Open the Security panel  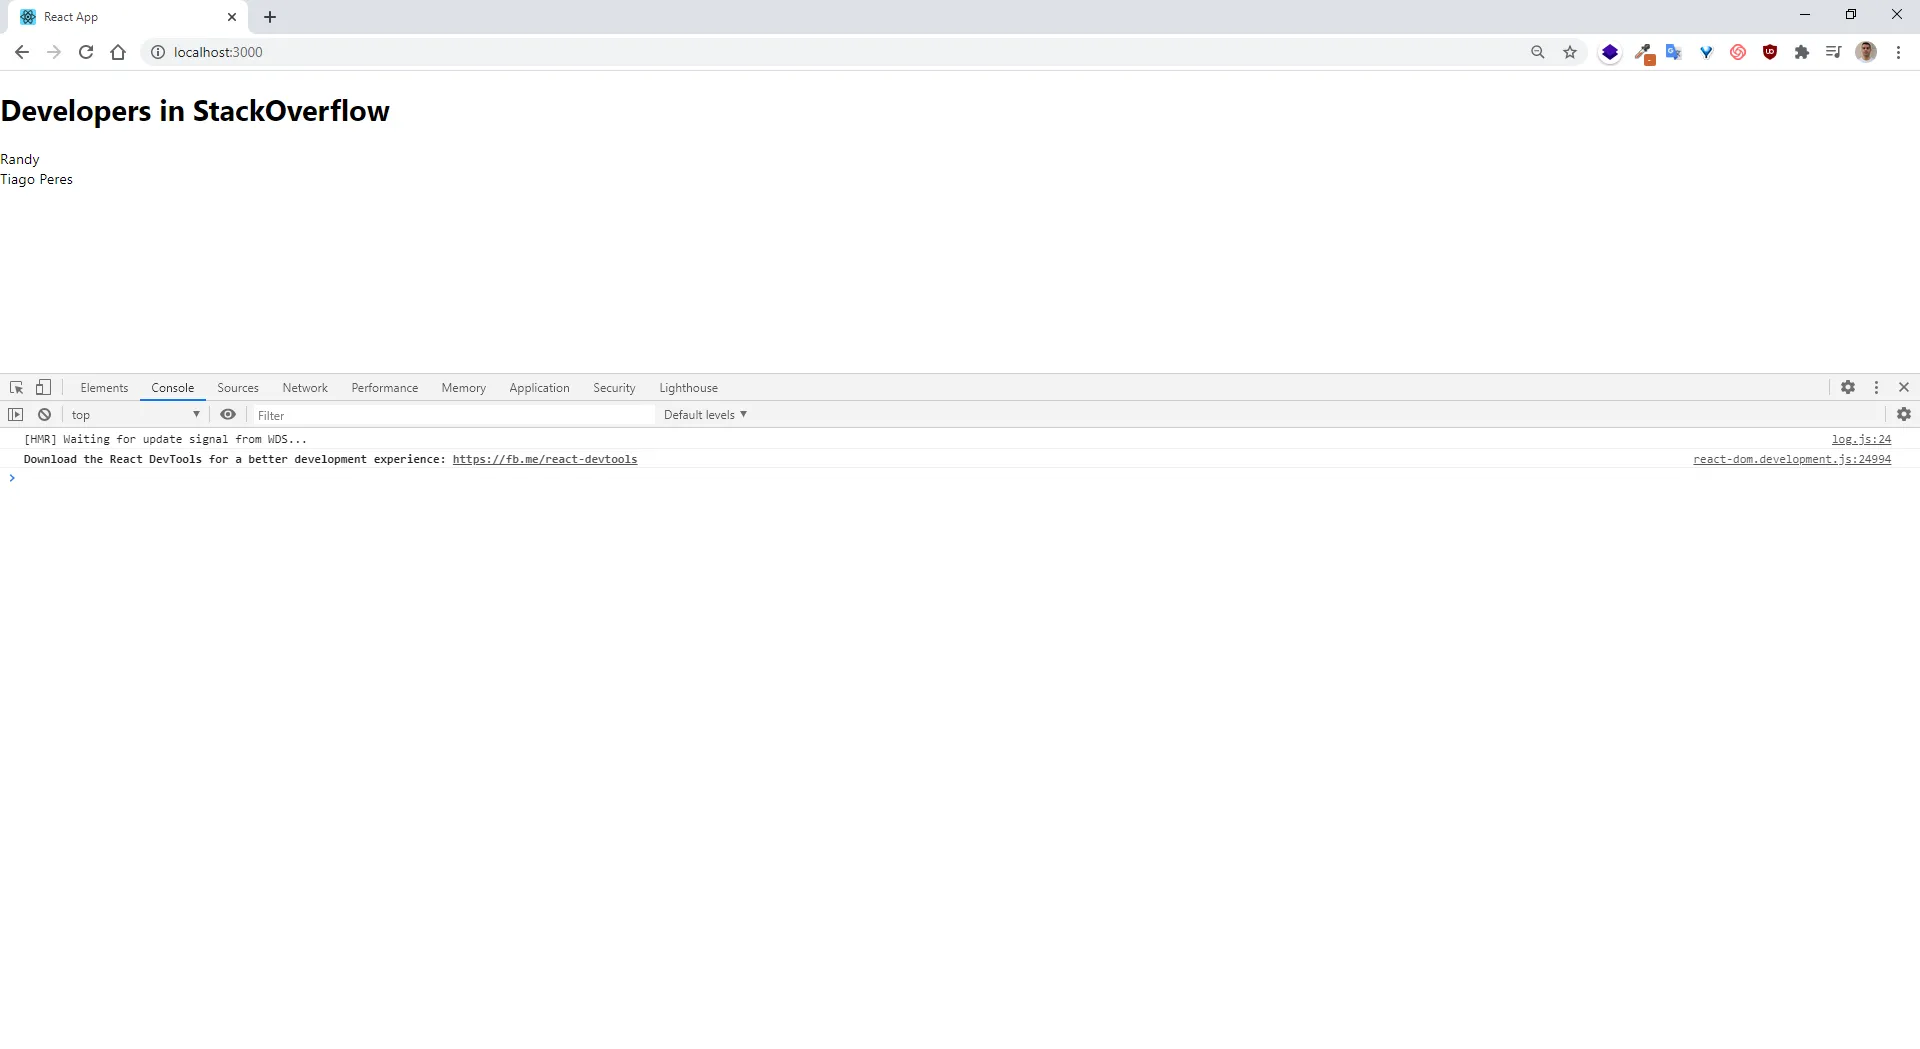[x=614, y=388]
